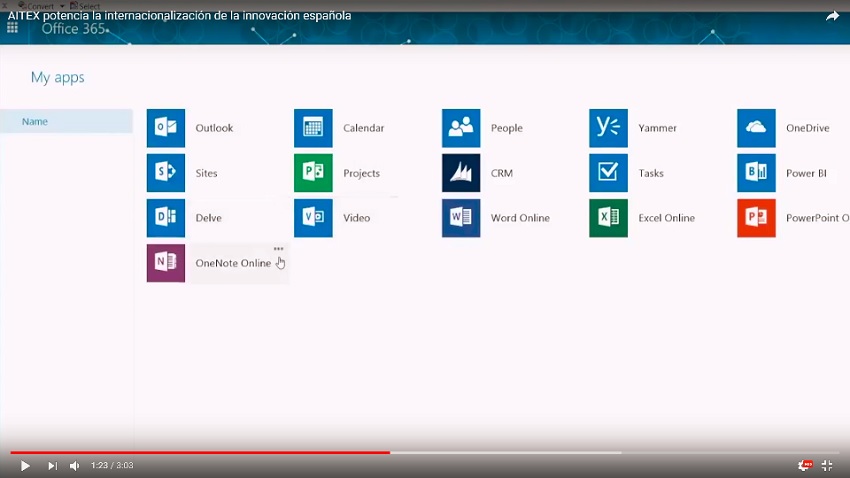
Task: Open the People app tile
Action: coord(461,128)
